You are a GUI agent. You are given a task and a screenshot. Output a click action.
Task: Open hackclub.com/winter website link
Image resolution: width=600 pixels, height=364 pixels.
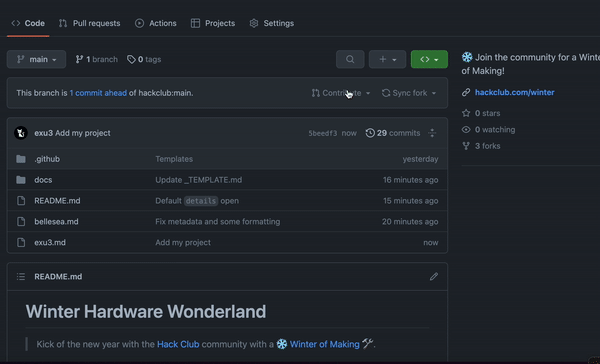(x=515, y=92)
